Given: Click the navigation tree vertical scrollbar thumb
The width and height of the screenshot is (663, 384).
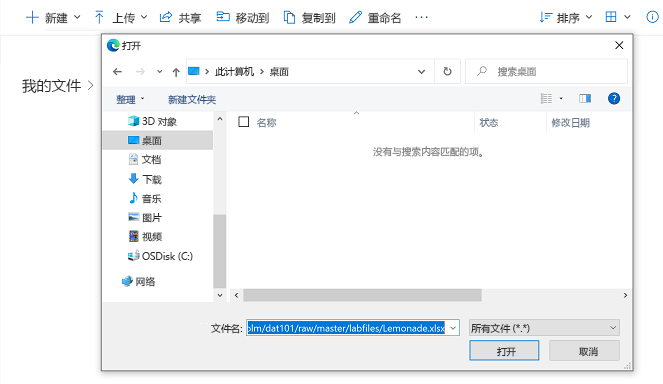Looking at the screenshot, I should click(219, 251).
